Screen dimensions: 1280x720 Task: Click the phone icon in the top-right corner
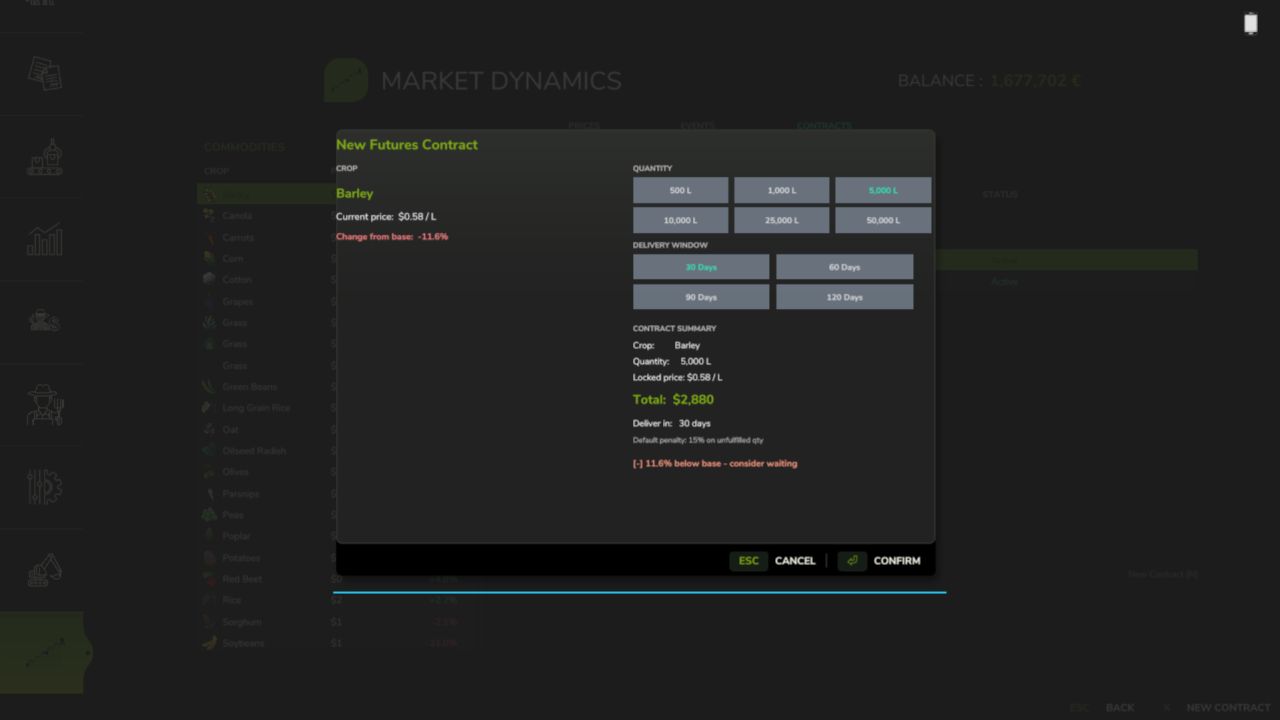tap(1250, 22)
